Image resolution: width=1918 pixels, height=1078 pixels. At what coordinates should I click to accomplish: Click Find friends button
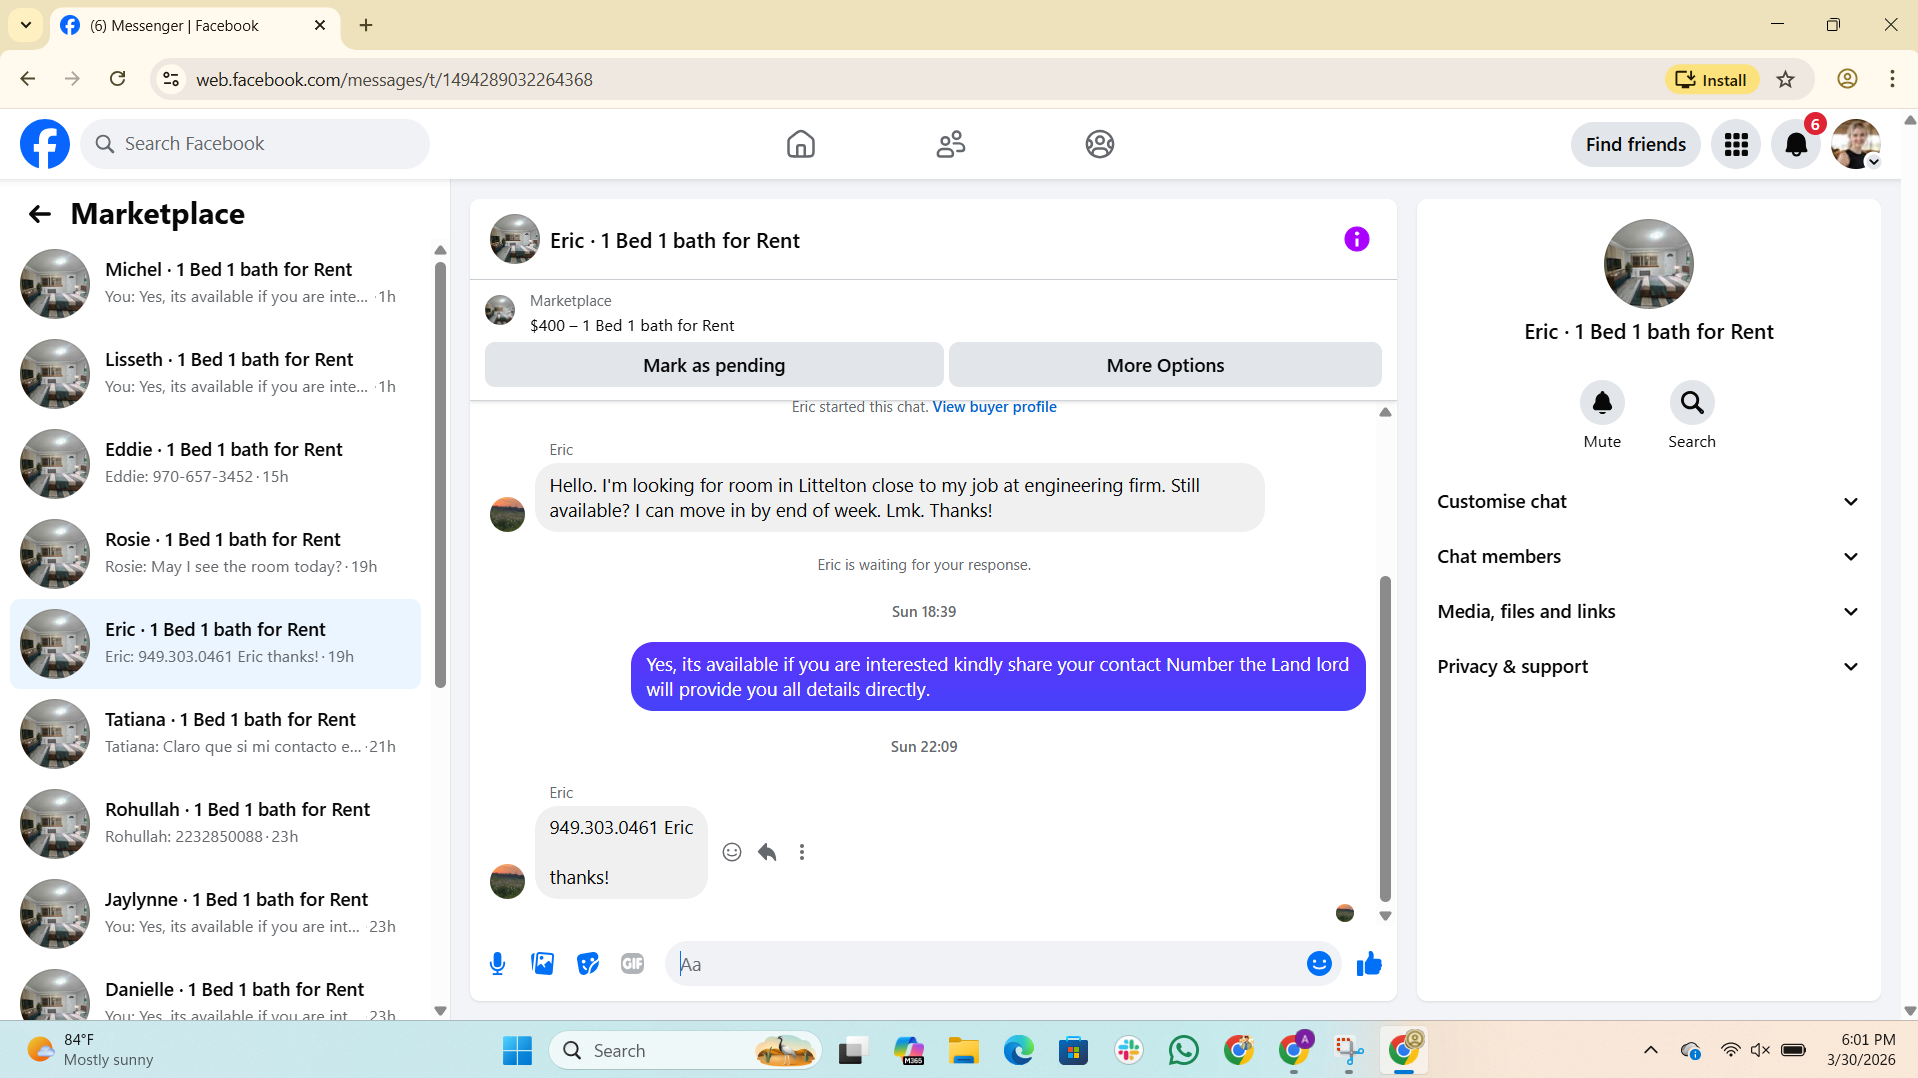point(1635,144)
